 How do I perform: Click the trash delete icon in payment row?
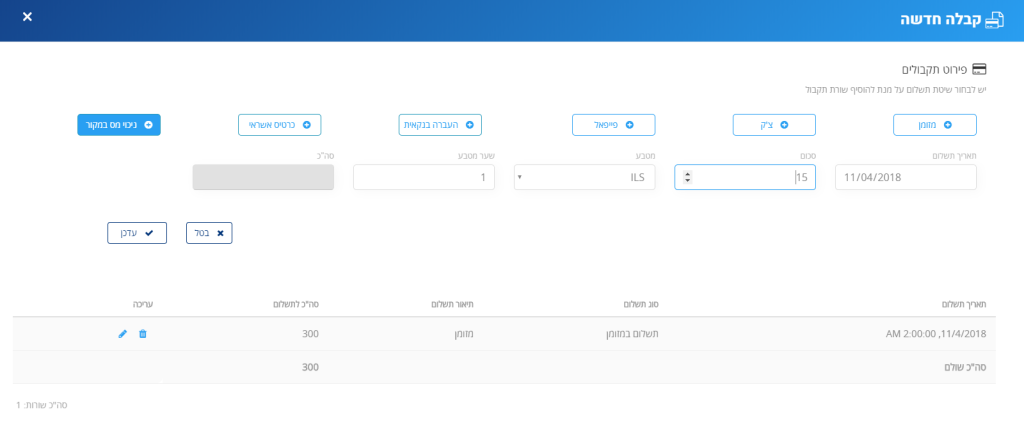(142, 334)
